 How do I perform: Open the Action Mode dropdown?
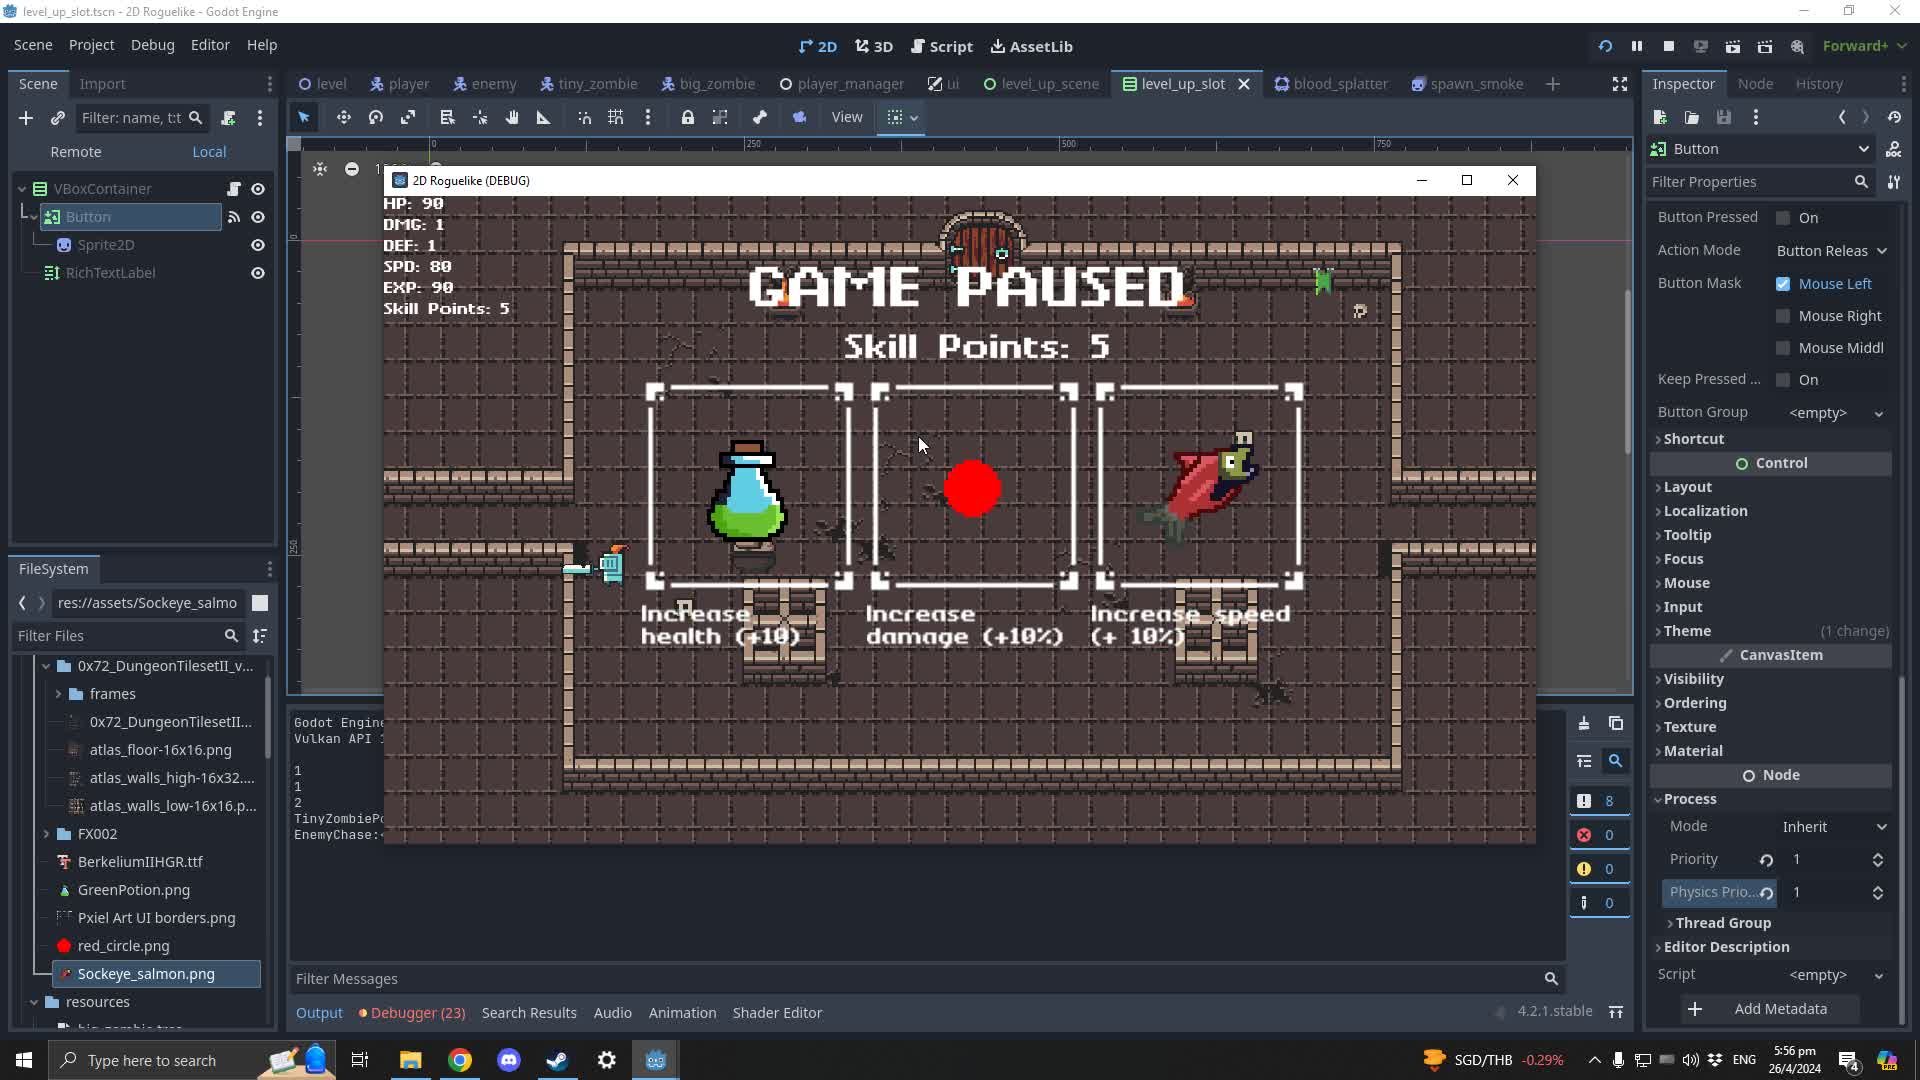(1831, 251)
